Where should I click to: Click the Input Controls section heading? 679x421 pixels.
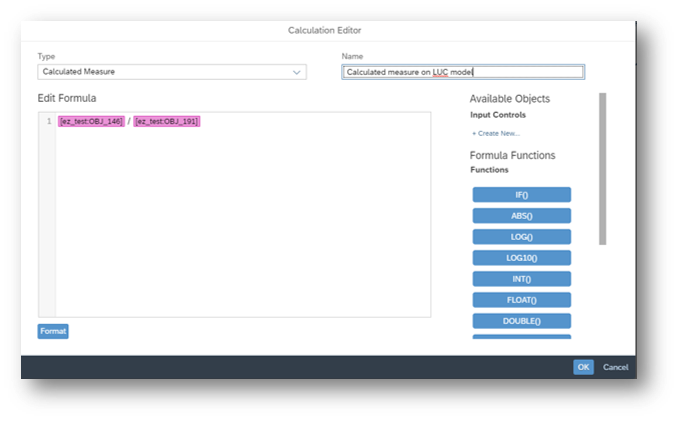pyautogui.click(x=498, y=115)
